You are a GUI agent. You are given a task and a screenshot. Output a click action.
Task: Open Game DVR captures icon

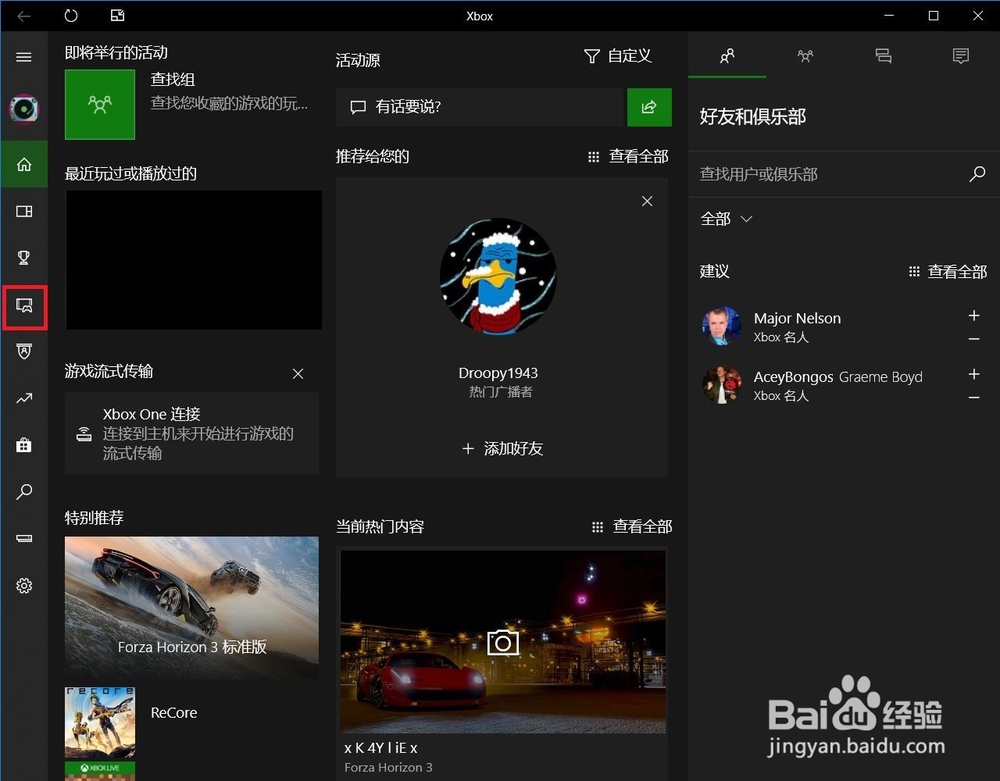click(x=24, y=306)
